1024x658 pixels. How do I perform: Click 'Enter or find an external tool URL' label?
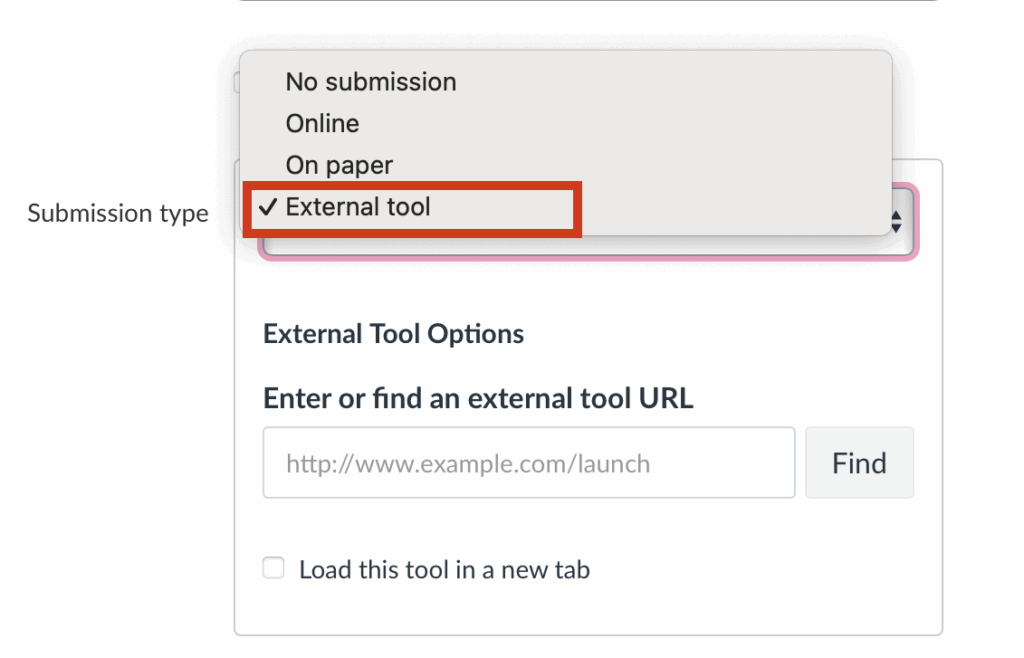(478, 399)
